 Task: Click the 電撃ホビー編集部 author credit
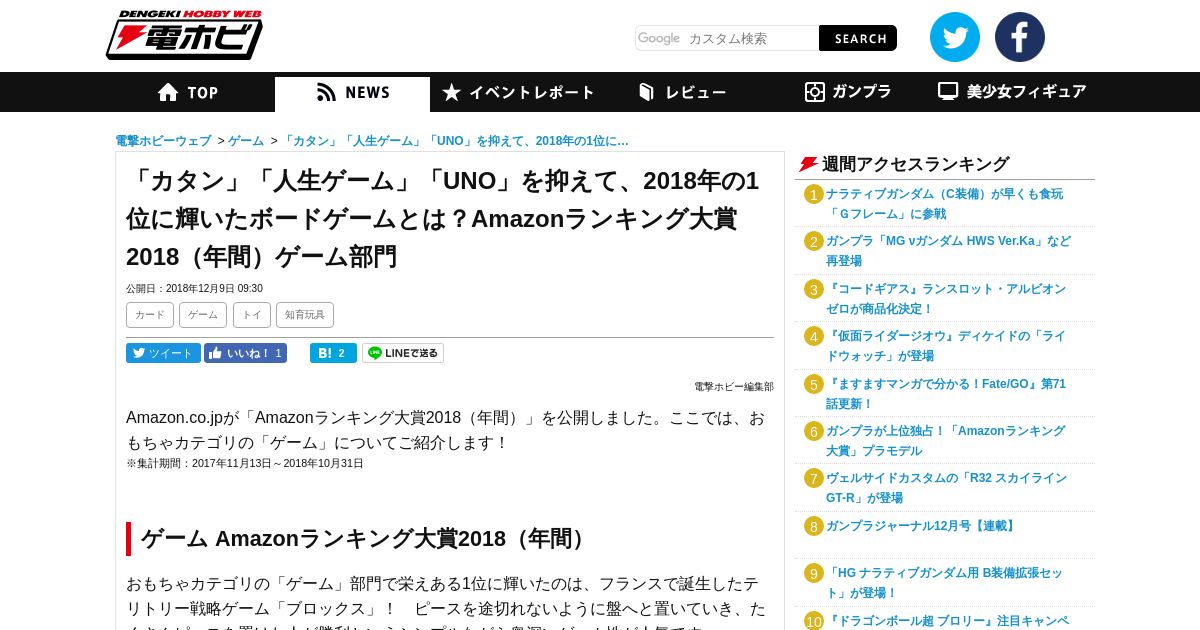[734, 387]
